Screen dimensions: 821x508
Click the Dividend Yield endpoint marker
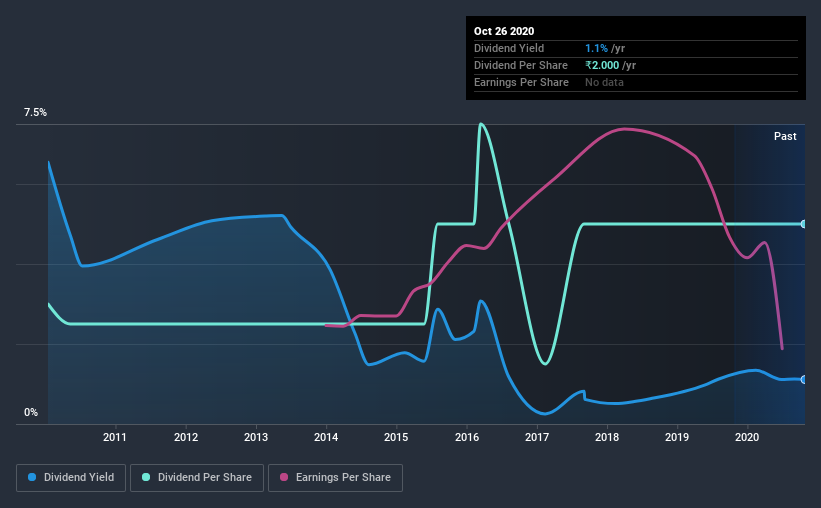[x=803, y=380]
